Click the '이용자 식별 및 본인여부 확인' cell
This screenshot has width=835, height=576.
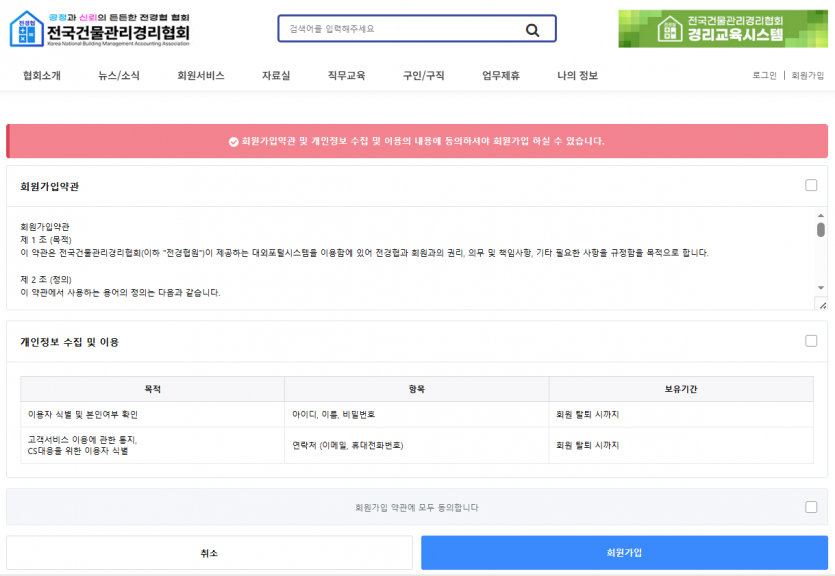click(x=152, y=414)
